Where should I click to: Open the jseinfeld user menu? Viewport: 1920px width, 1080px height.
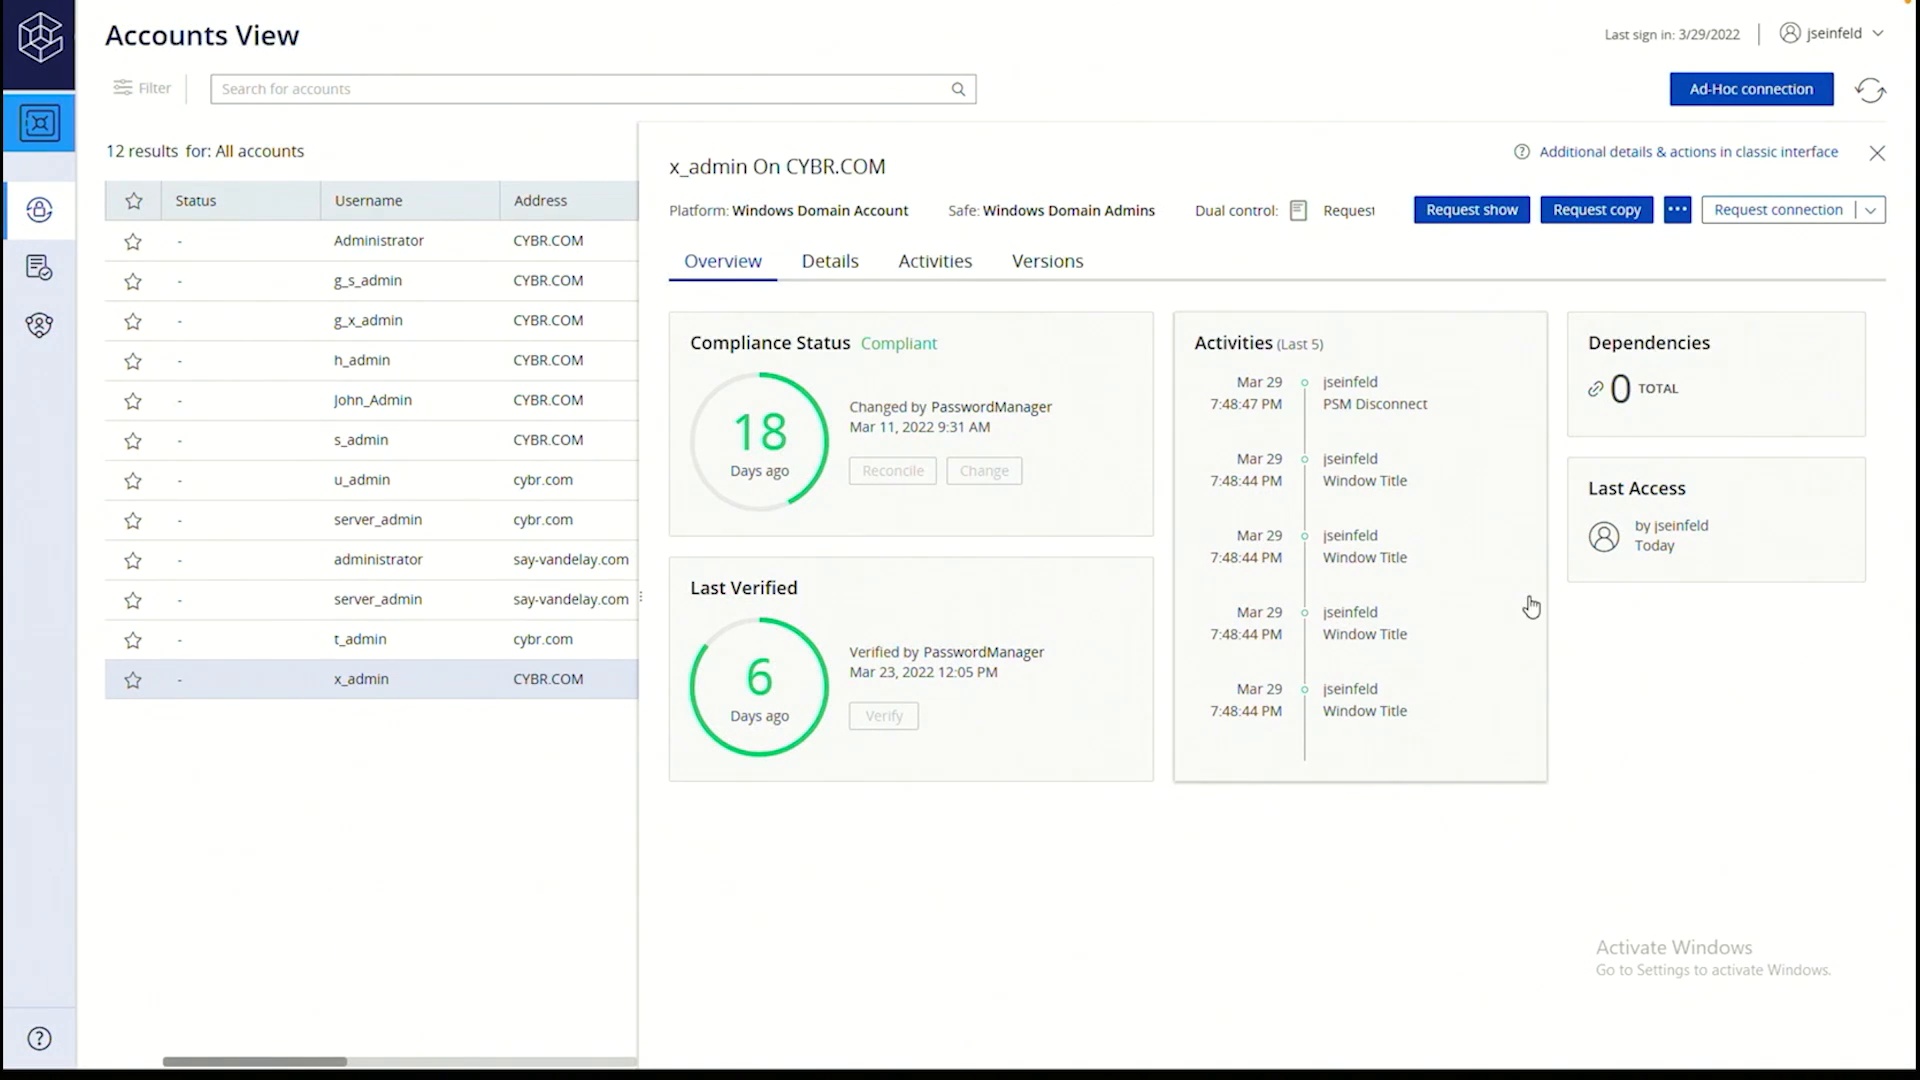tap(1832, 33)
